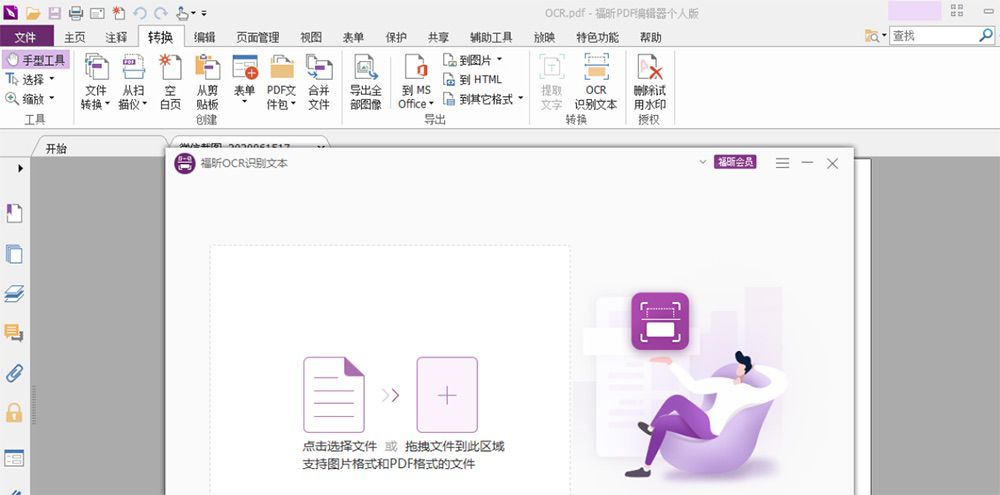
Task: Click the Save disk icon in quick access
Action: pyautogui.click(x=55, y=12)
